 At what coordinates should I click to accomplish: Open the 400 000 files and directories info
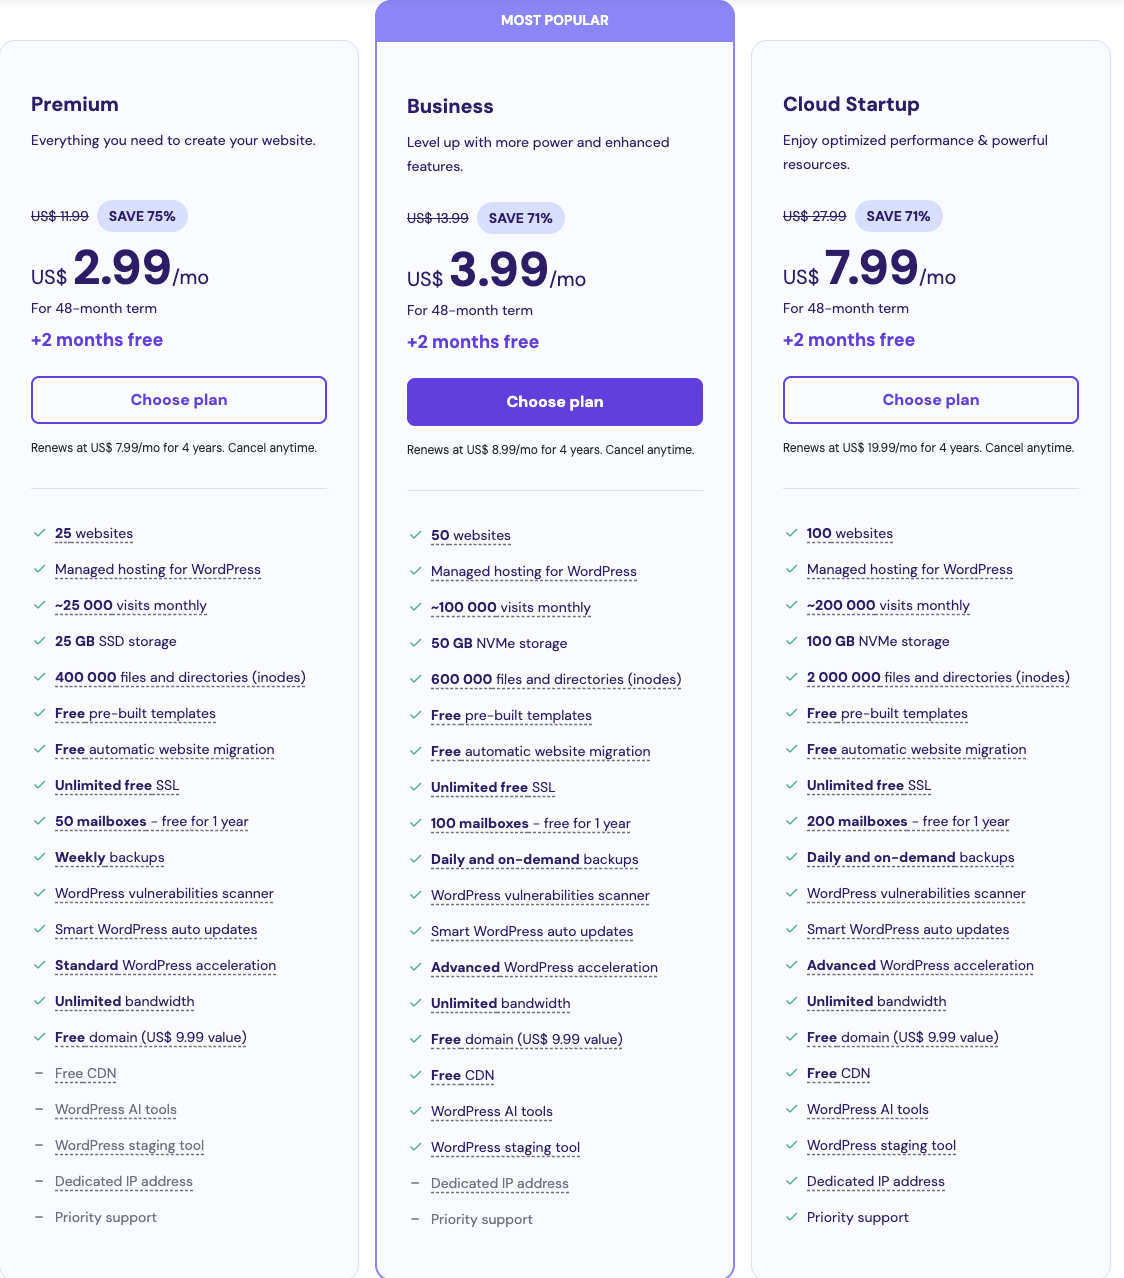(180, 677)
